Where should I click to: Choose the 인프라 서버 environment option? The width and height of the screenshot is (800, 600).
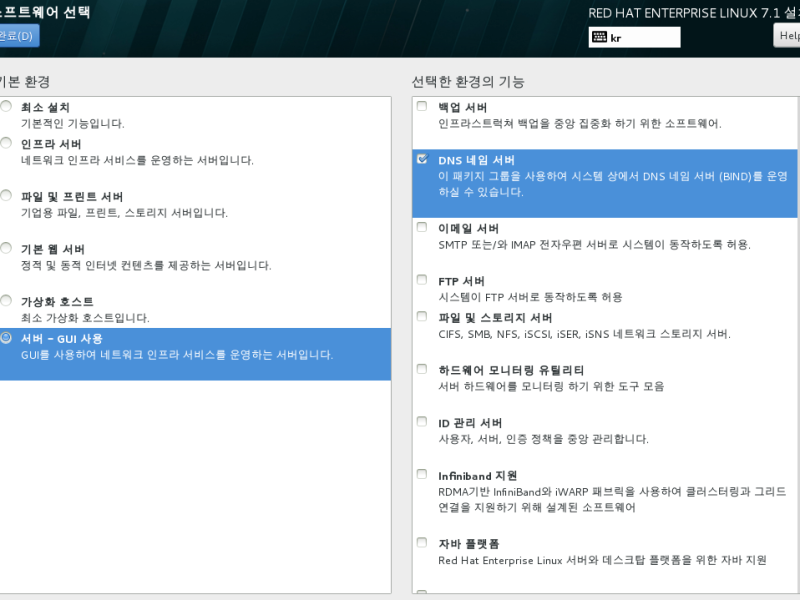[x=6, y=143]
